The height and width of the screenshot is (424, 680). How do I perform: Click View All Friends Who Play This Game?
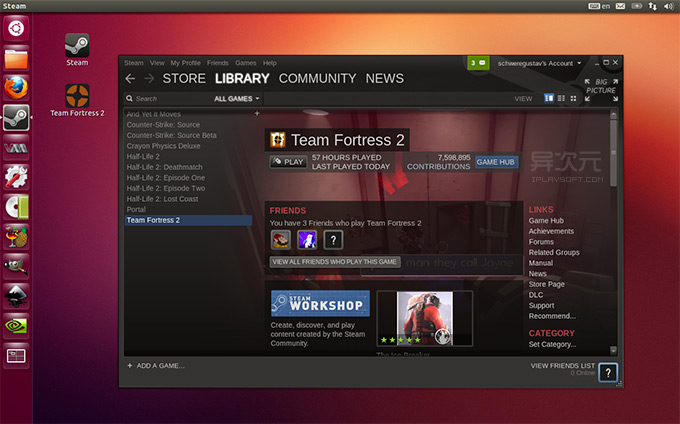pos(335,261)
